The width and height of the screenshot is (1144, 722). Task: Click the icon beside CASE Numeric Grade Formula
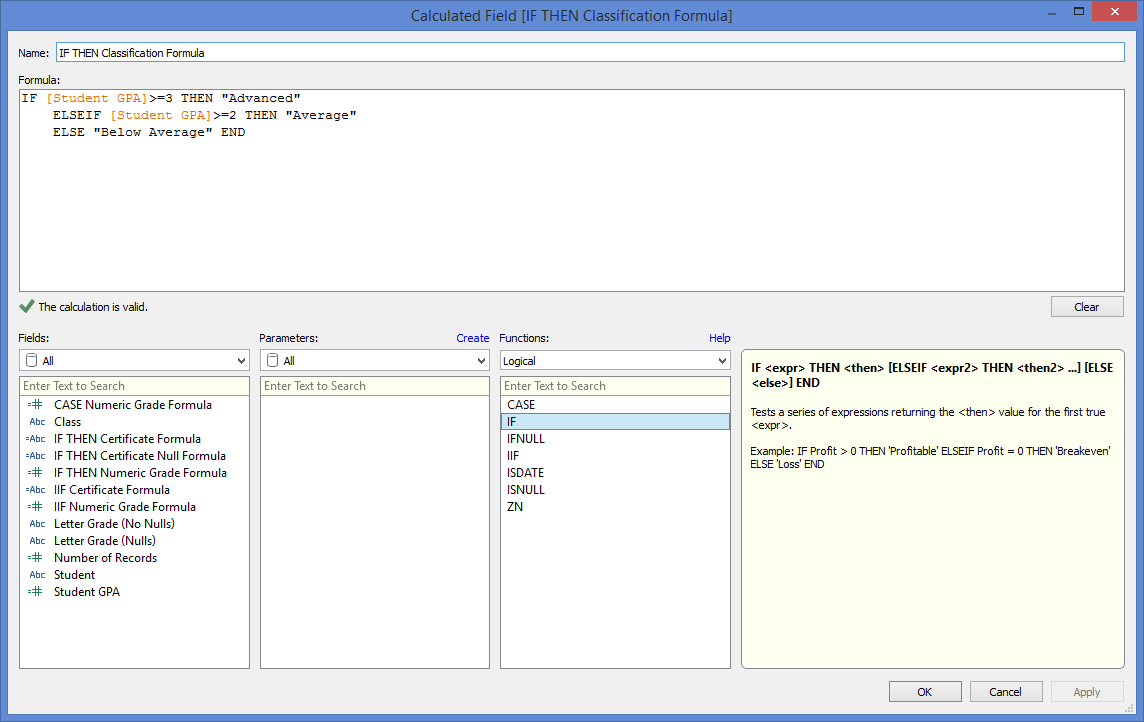coord(36,405)
